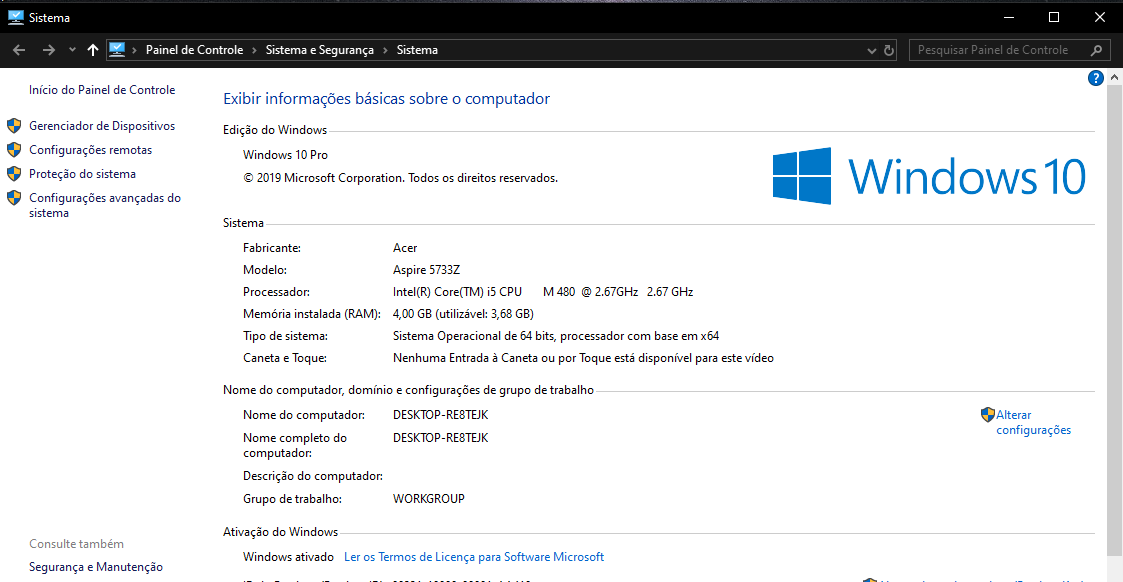Viewport: 1123px width, 582px height.
Task: Open Alterar configurações link
Action: click(1033, 422)
